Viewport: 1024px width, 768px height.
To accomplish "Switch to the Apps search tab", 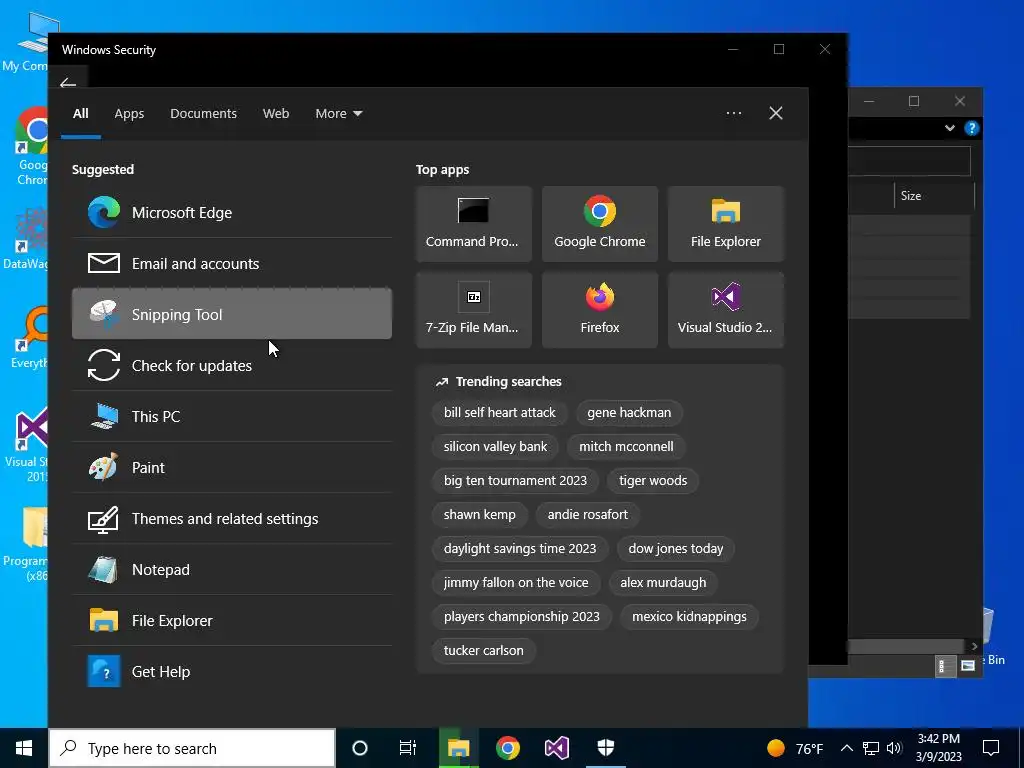I will click(x=129, y=114).
